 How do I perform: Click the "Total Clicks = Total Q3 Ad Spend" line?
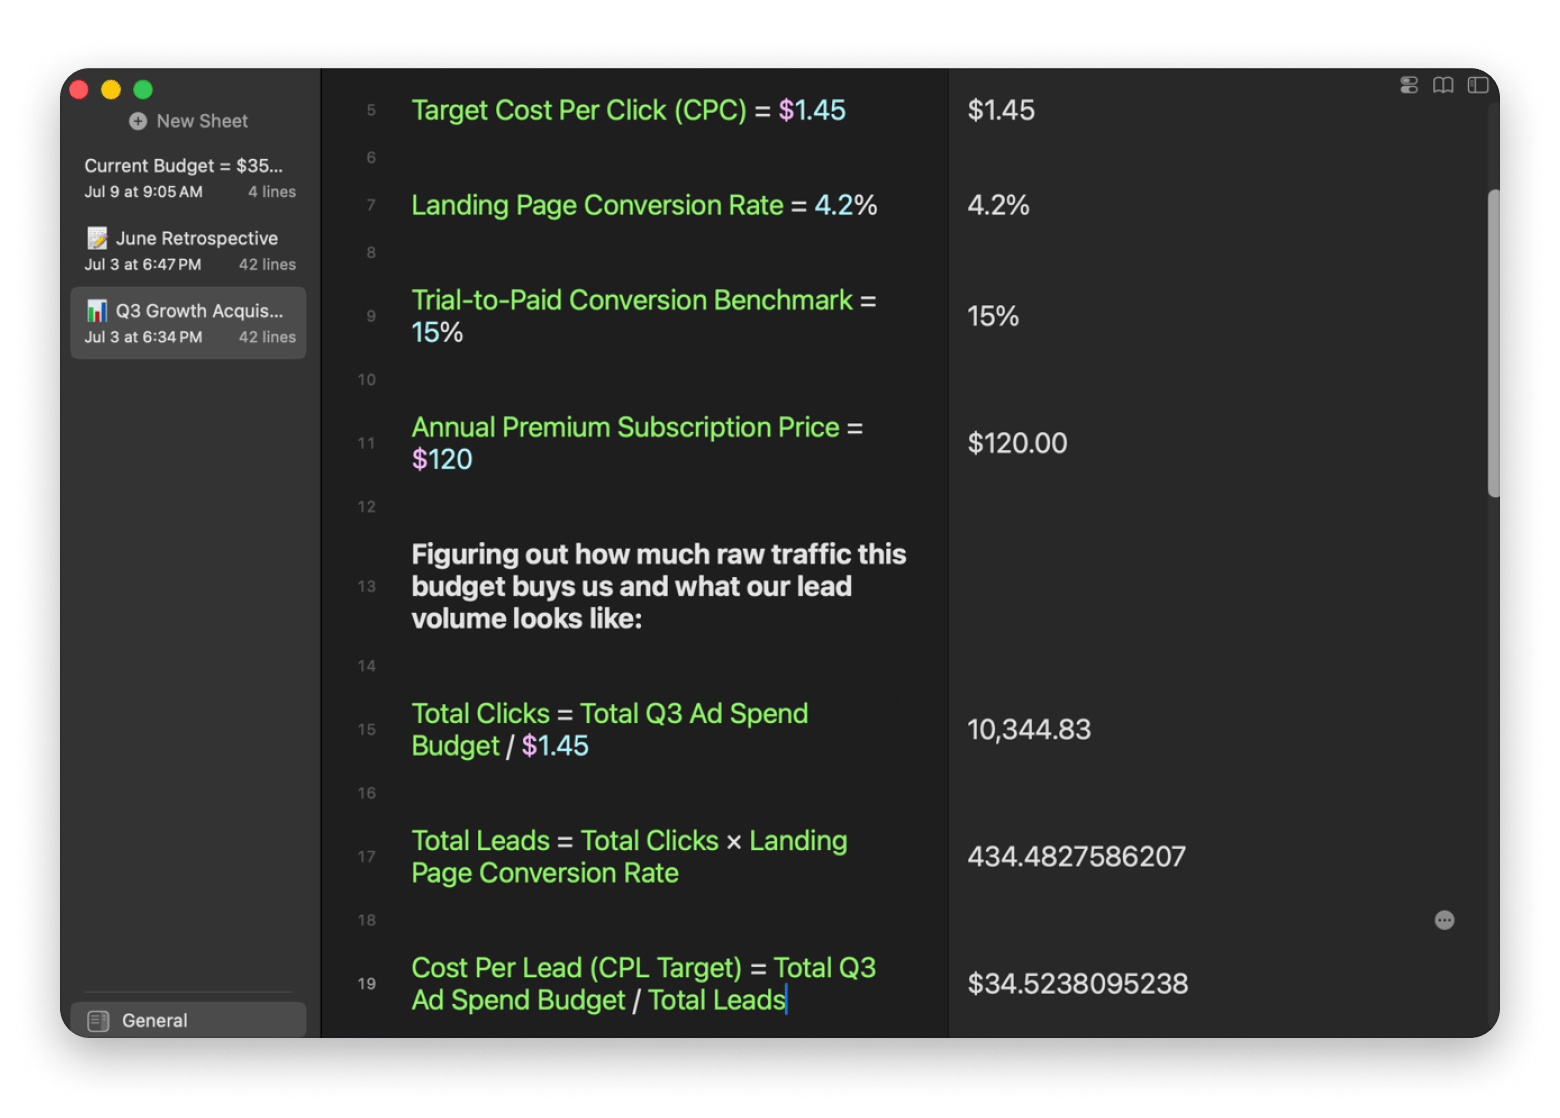coord(610,729)
